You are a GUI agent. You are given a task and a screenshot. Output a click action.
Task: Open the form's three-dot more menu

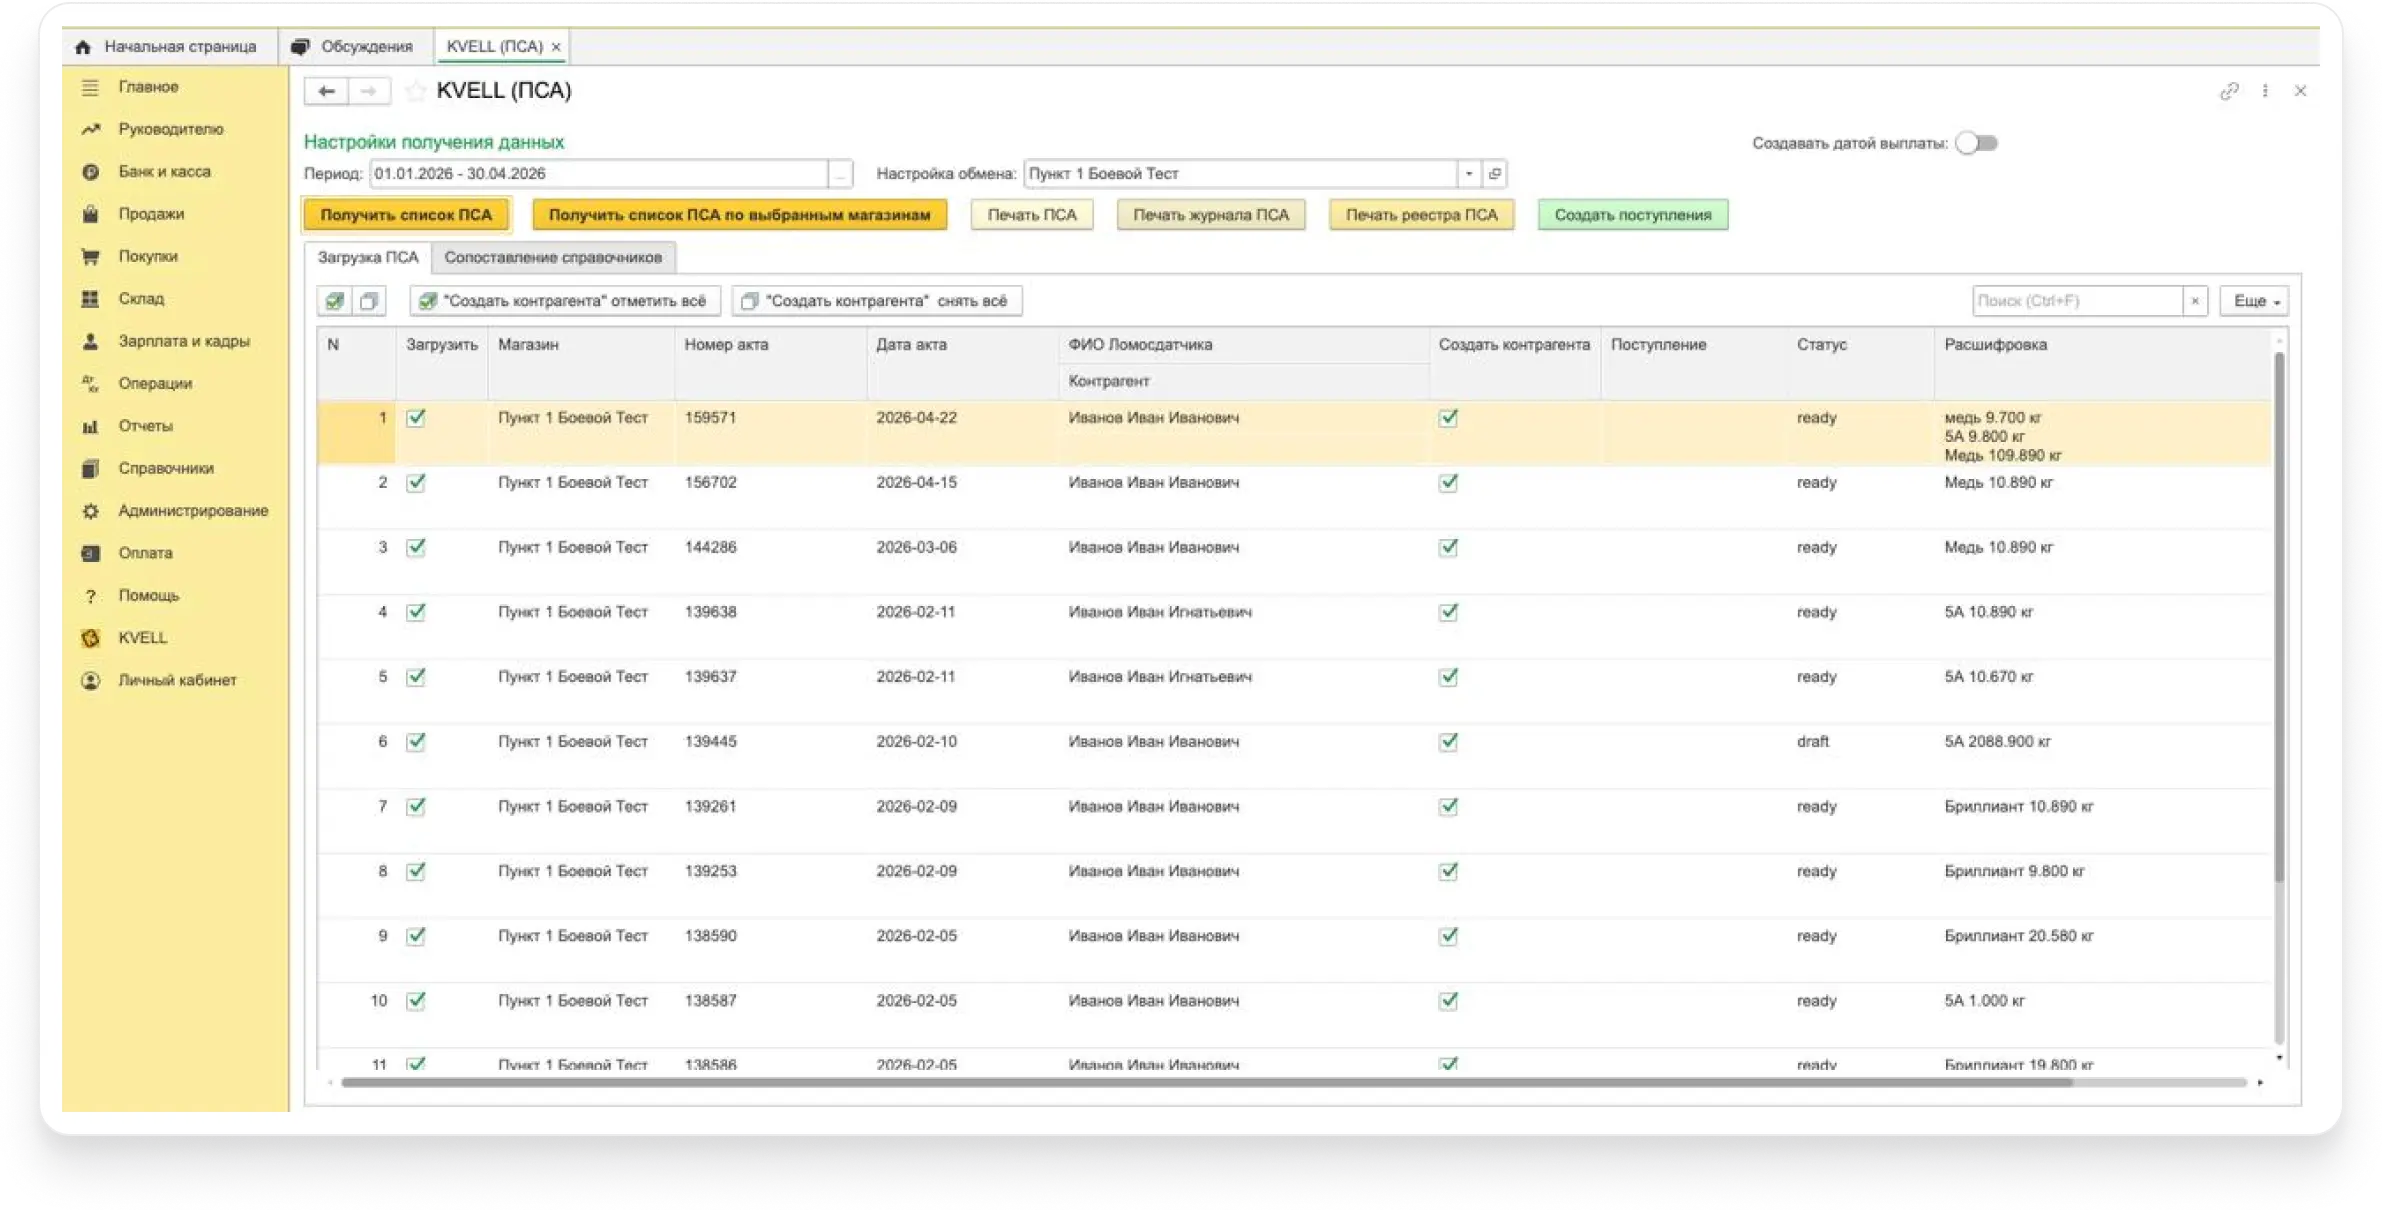coord(2265,91)
